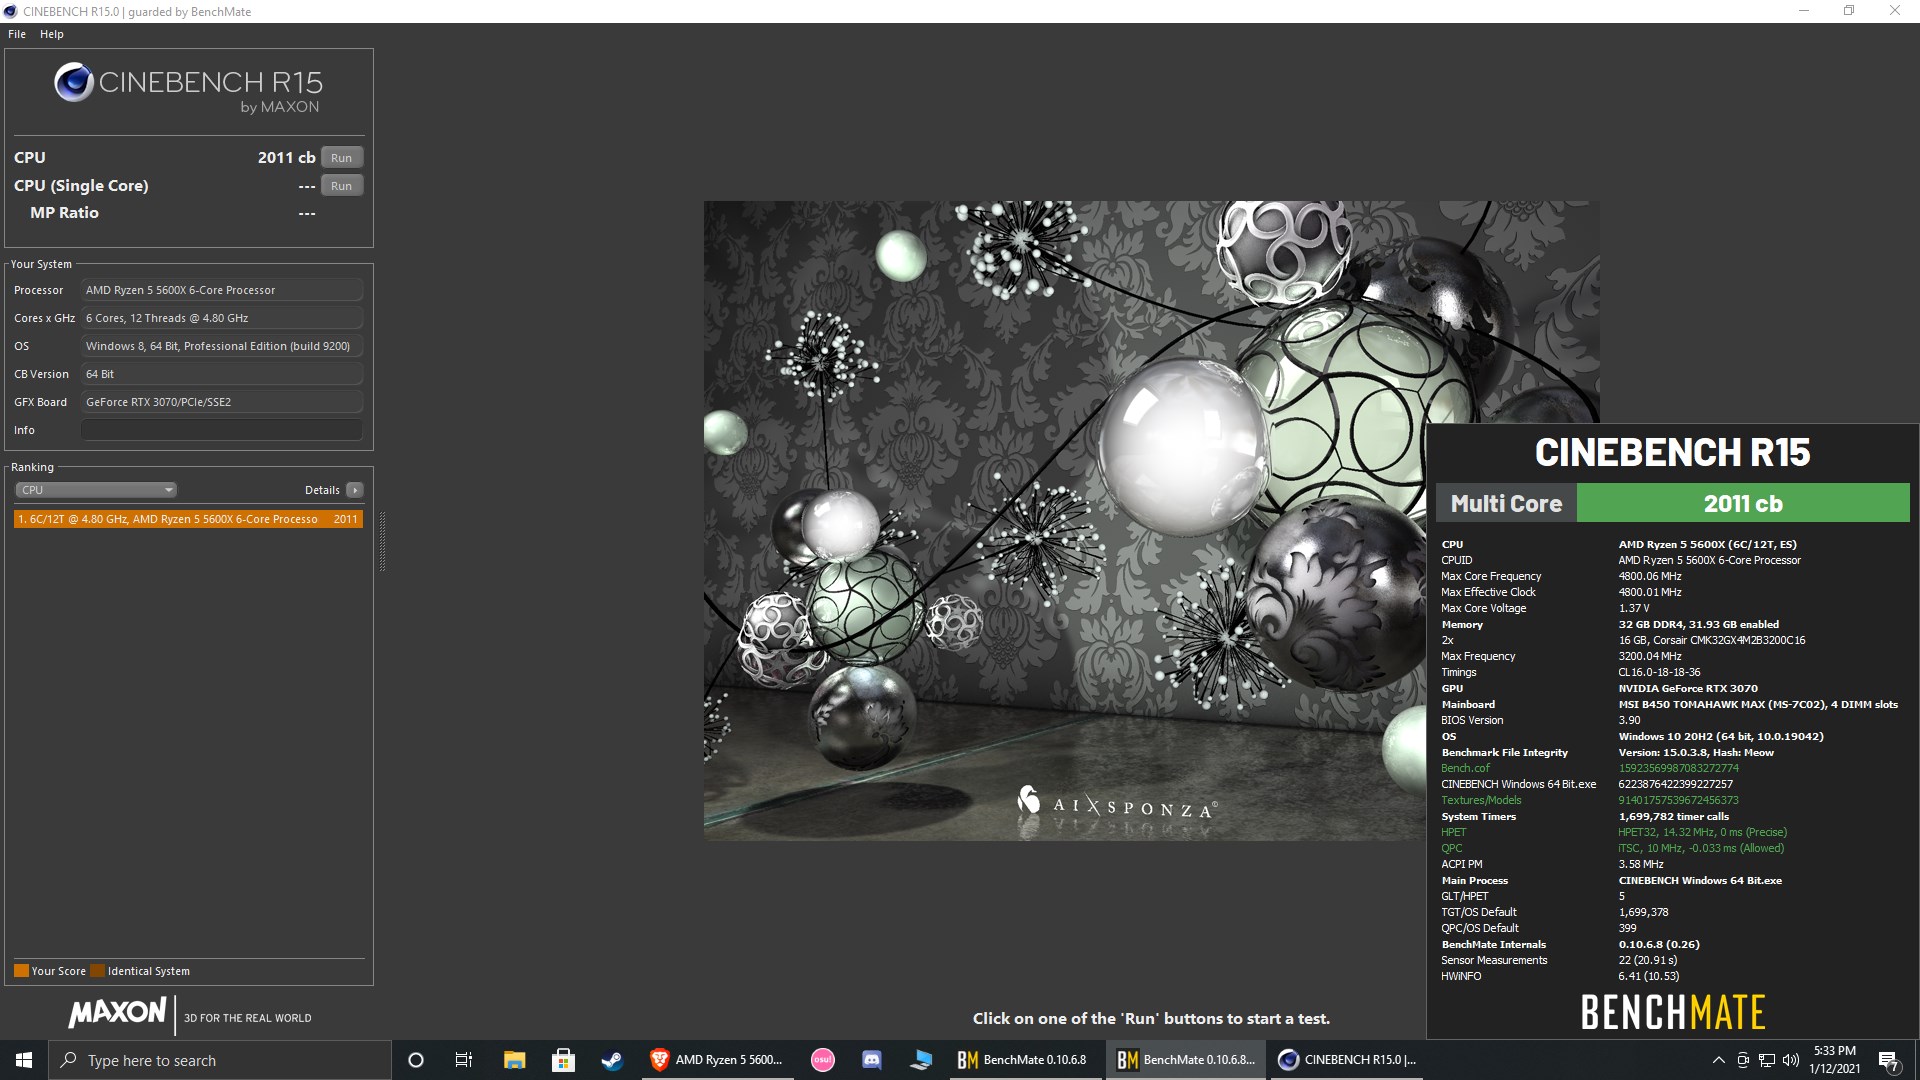This screenshot has height=1080, width=1920.
Task: Open the Ranking CPU dropdown
Action: point(96,490)
